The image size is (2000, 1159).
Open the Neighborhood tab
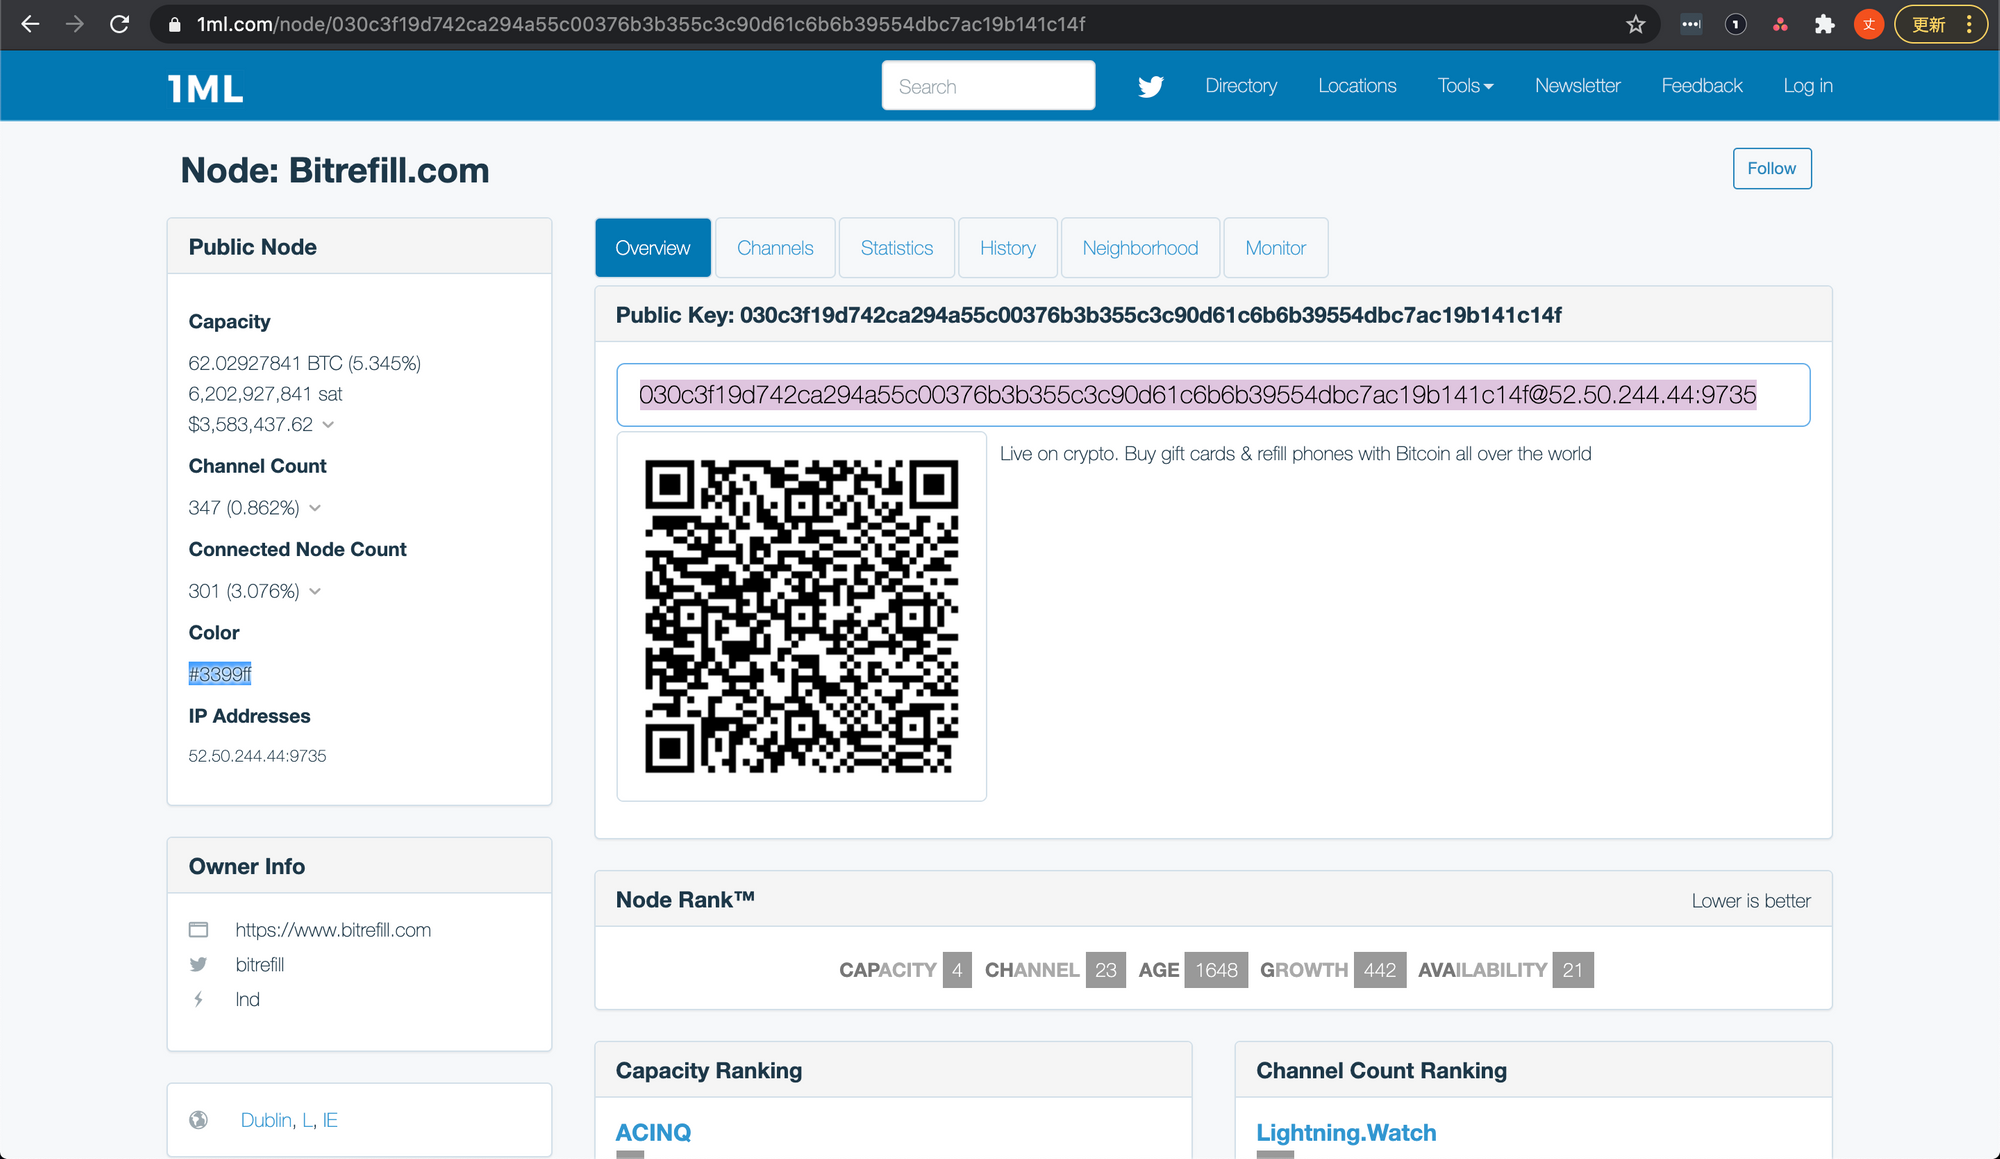(1140, 248)
